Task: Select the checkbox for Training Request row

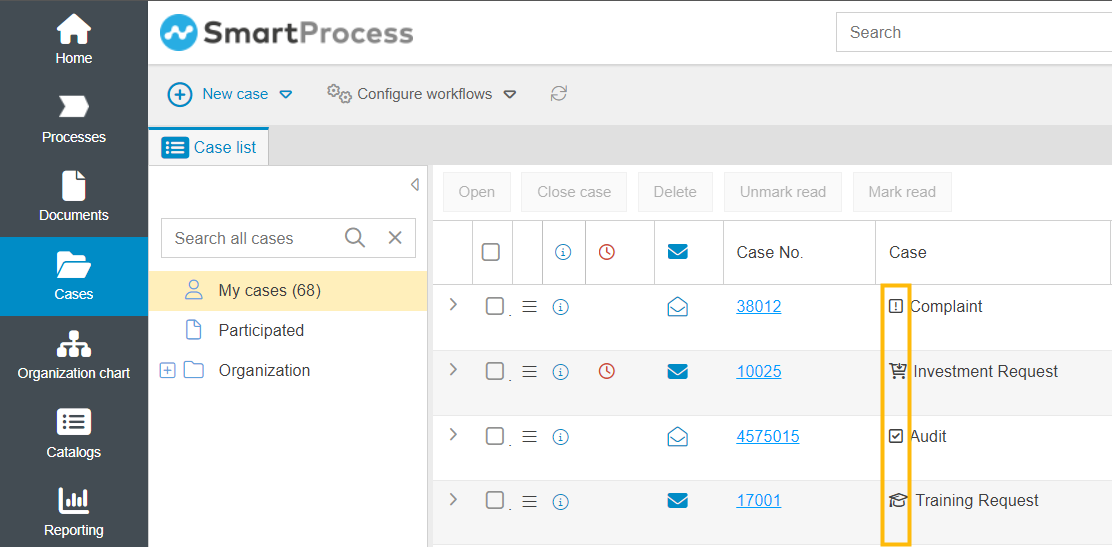Action: 495,500
